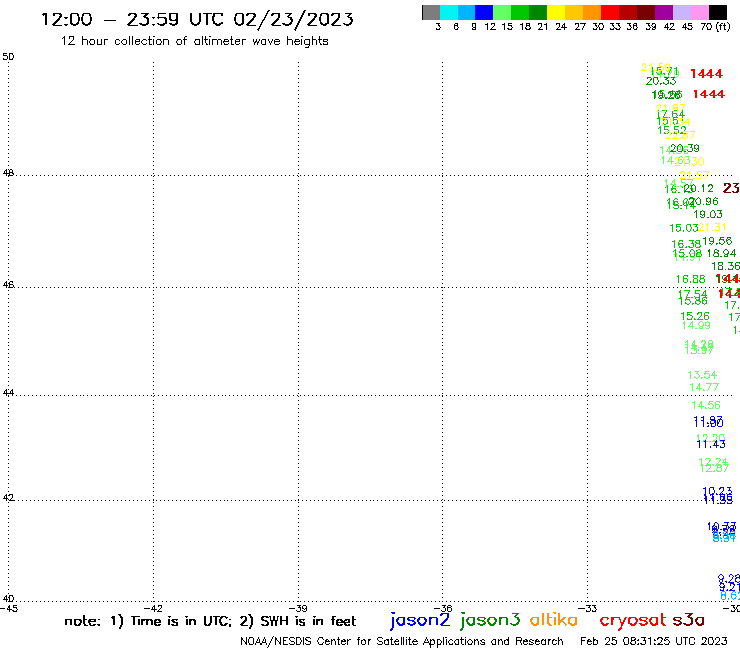This screenshot has height=650, width=740.
Task: Pick the purple swatch in the color scale
Action: tap(664, 12)
